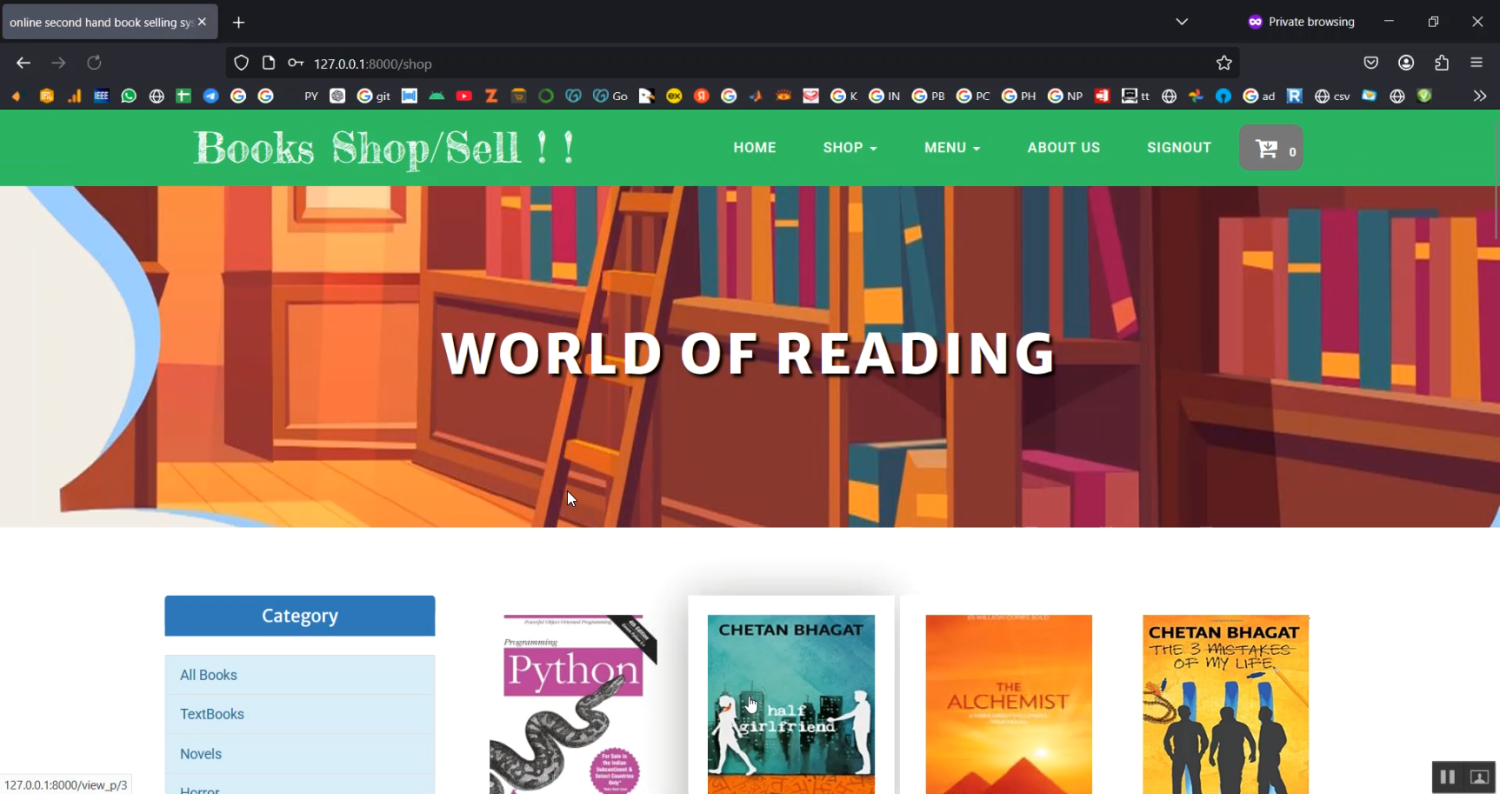1500x794 pixels.
Task: Expand the MENU dropdown
Action: tap(952, 148)
